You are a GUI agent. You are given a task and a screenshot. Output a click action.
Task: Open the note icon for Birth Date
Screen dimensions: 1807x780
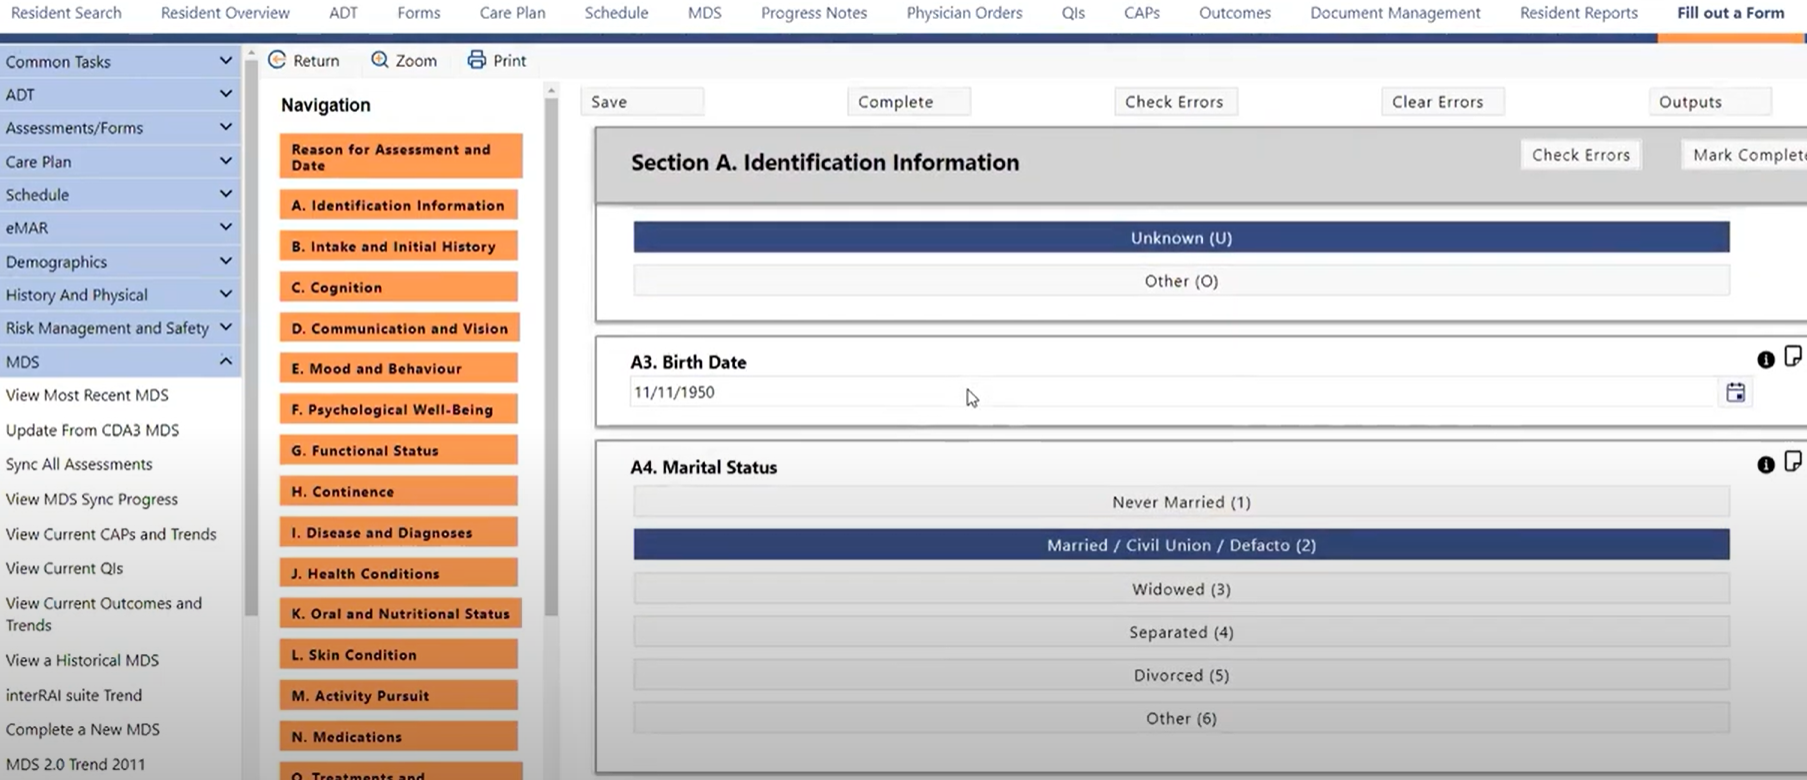pos(1792,357)
